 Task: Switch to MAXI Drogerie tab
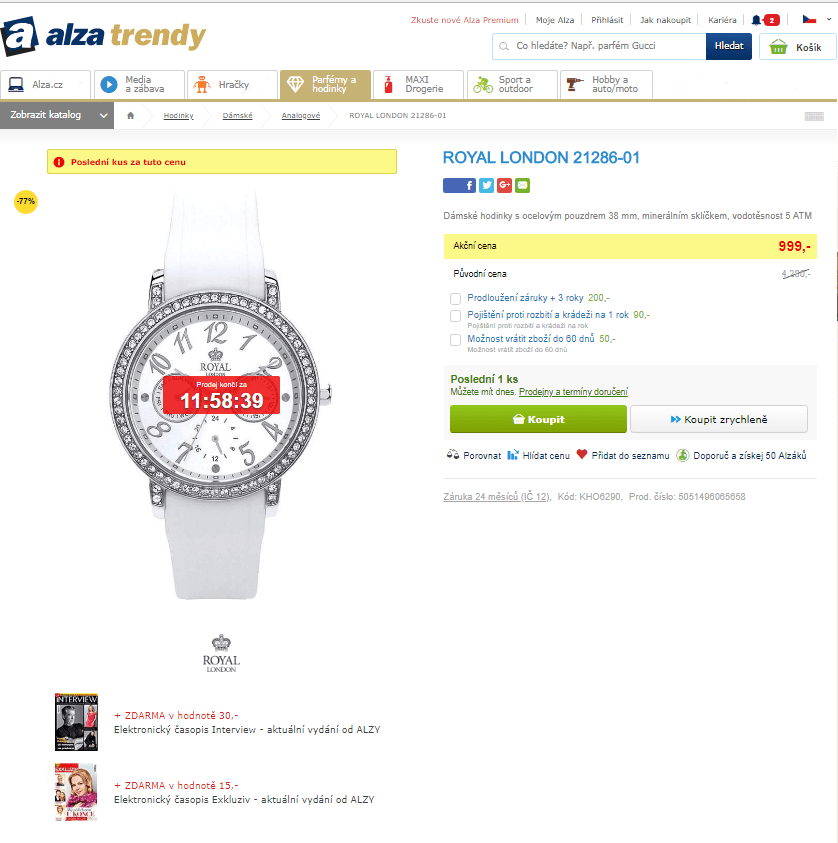click(x=418, y=84)
